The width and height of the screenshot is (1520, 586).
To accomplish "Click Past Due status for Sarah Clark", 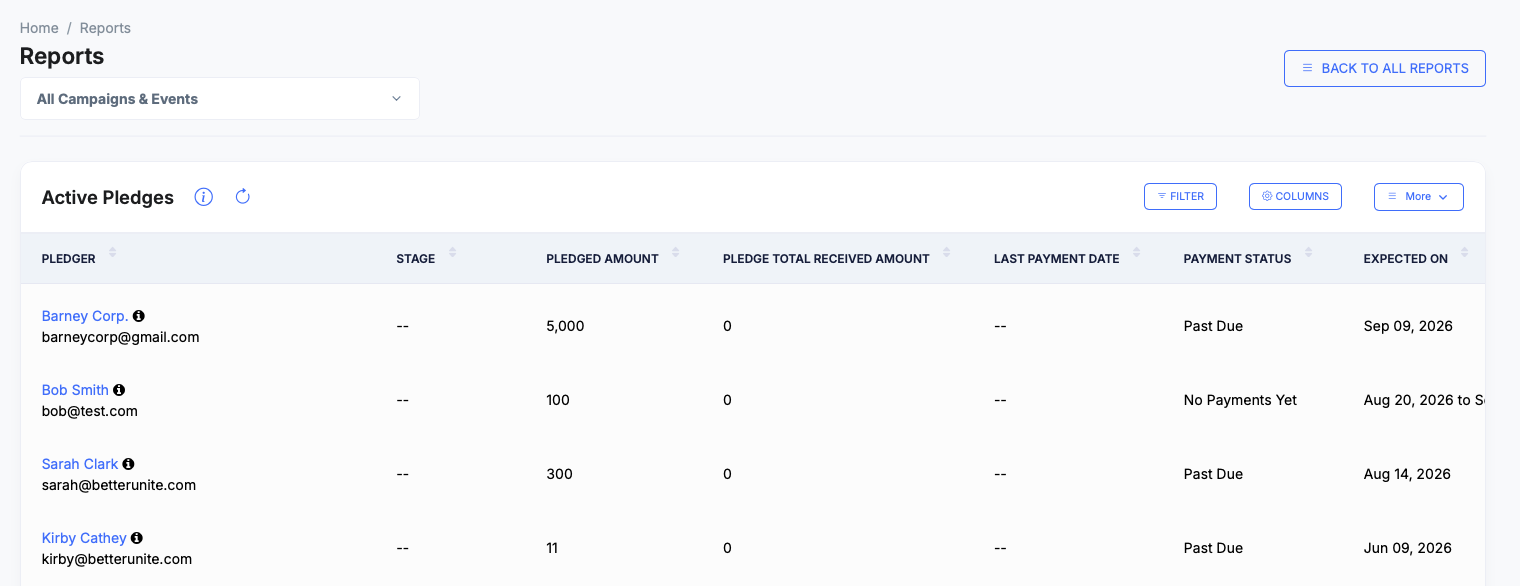I will [1213, 474].
